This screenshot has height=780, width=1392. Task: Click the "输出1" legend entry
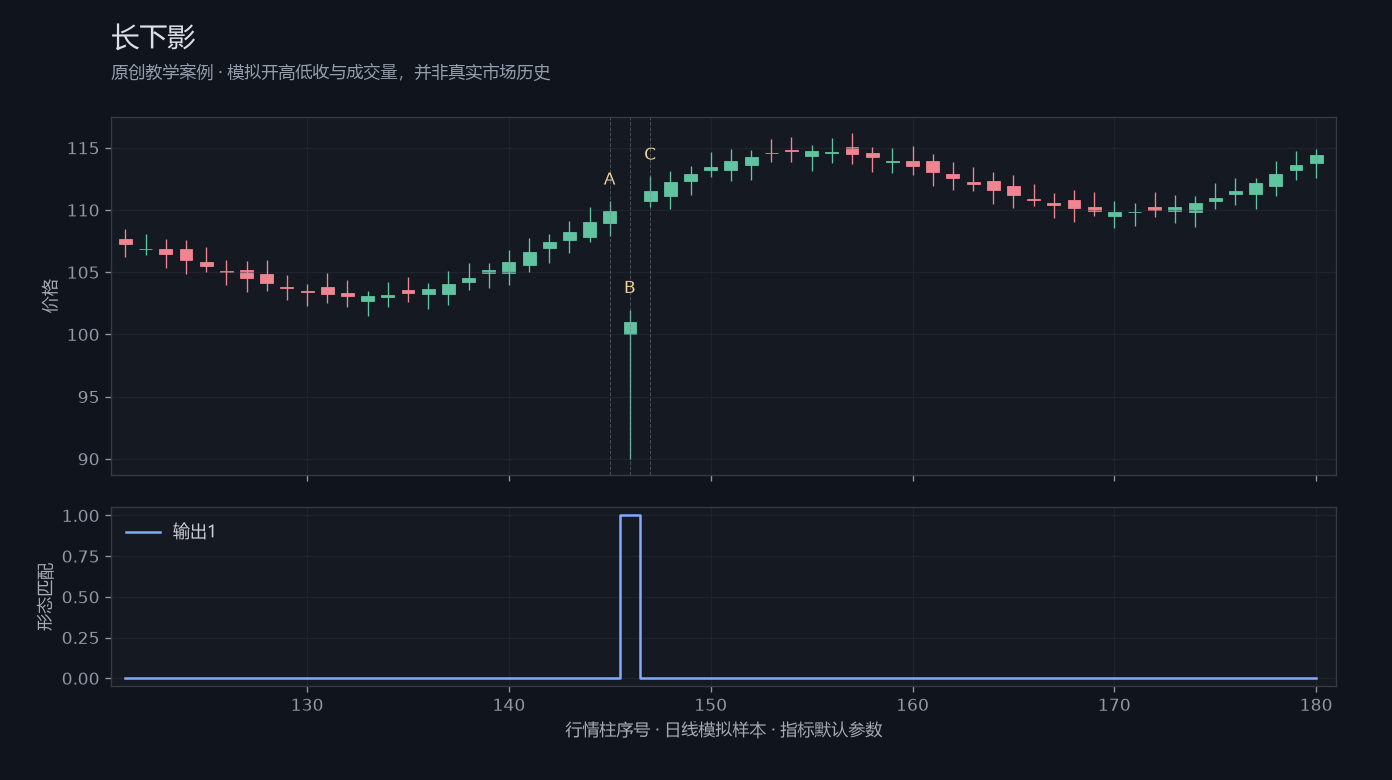pyautogui.click(x=171, y=532)
